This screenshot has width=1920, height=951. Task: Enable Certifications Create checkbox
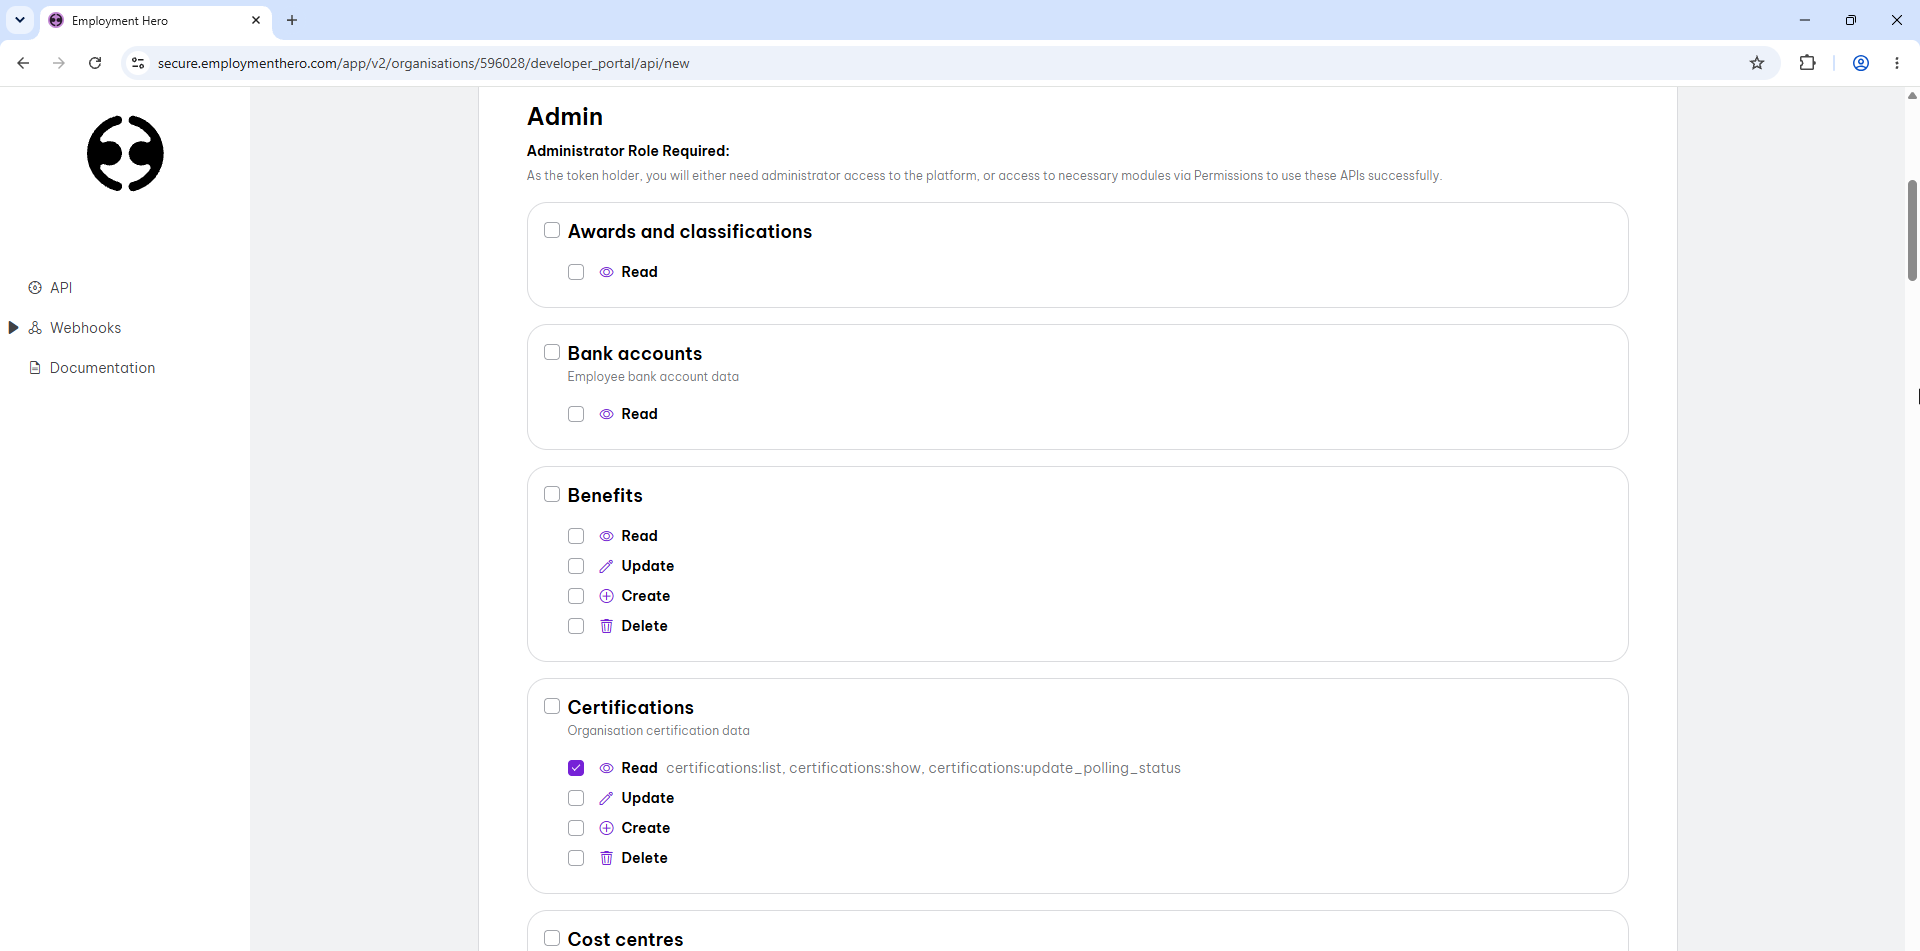coord(576,828)
